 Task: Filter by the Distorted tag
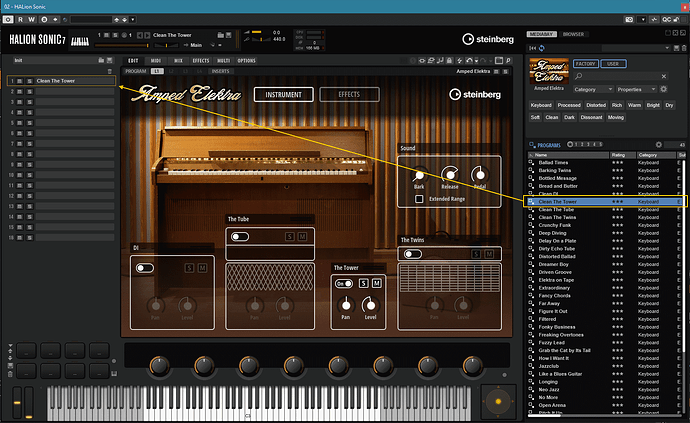click(596, 105)
